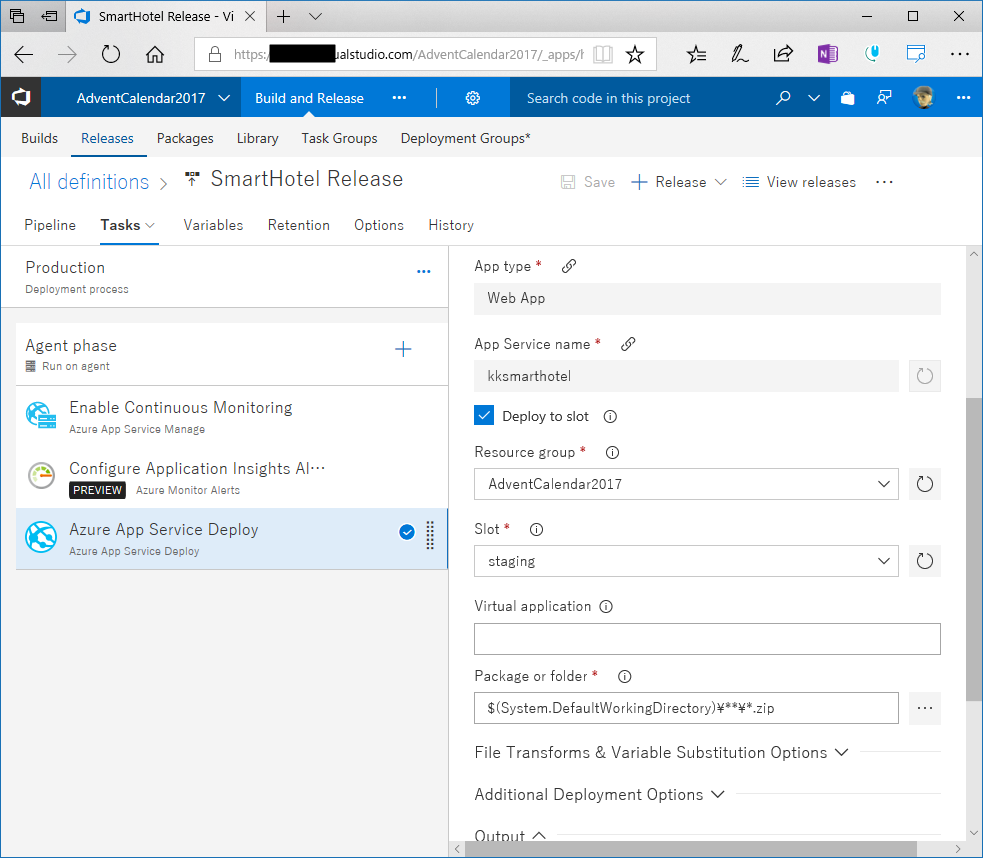
Task: Click the vertical scrollbar of the task panel
Action: (974, 548)
